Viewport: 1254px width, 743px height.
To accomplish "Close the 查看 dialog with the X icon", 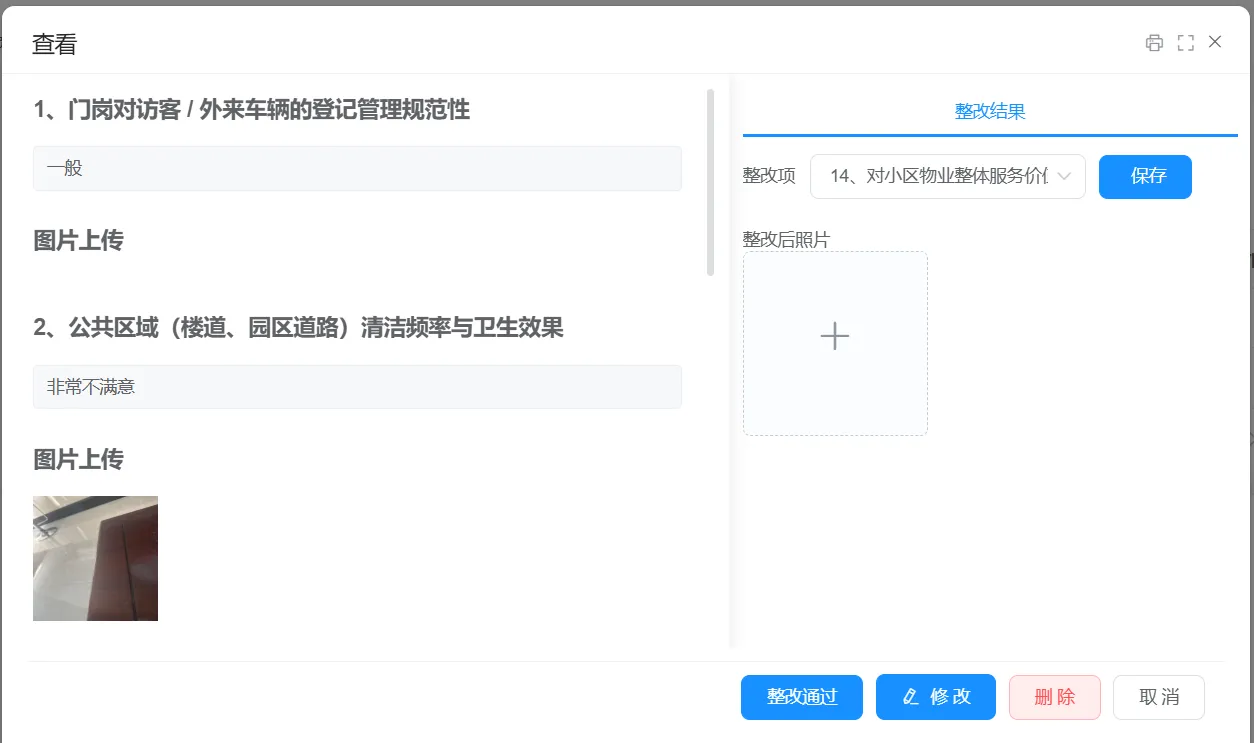I will click(x=1215, y=42).
